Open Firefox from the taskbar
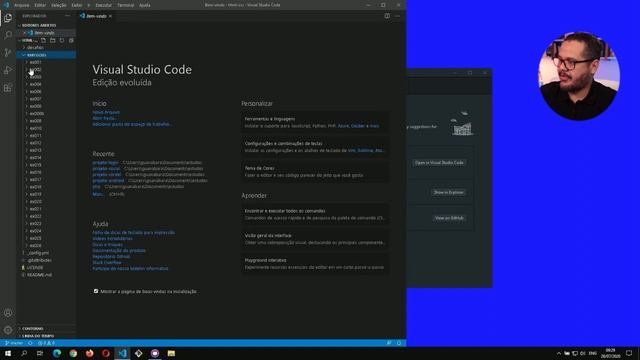Image resolution: width=640 pixels, height=360 pixels. [89, 353]
